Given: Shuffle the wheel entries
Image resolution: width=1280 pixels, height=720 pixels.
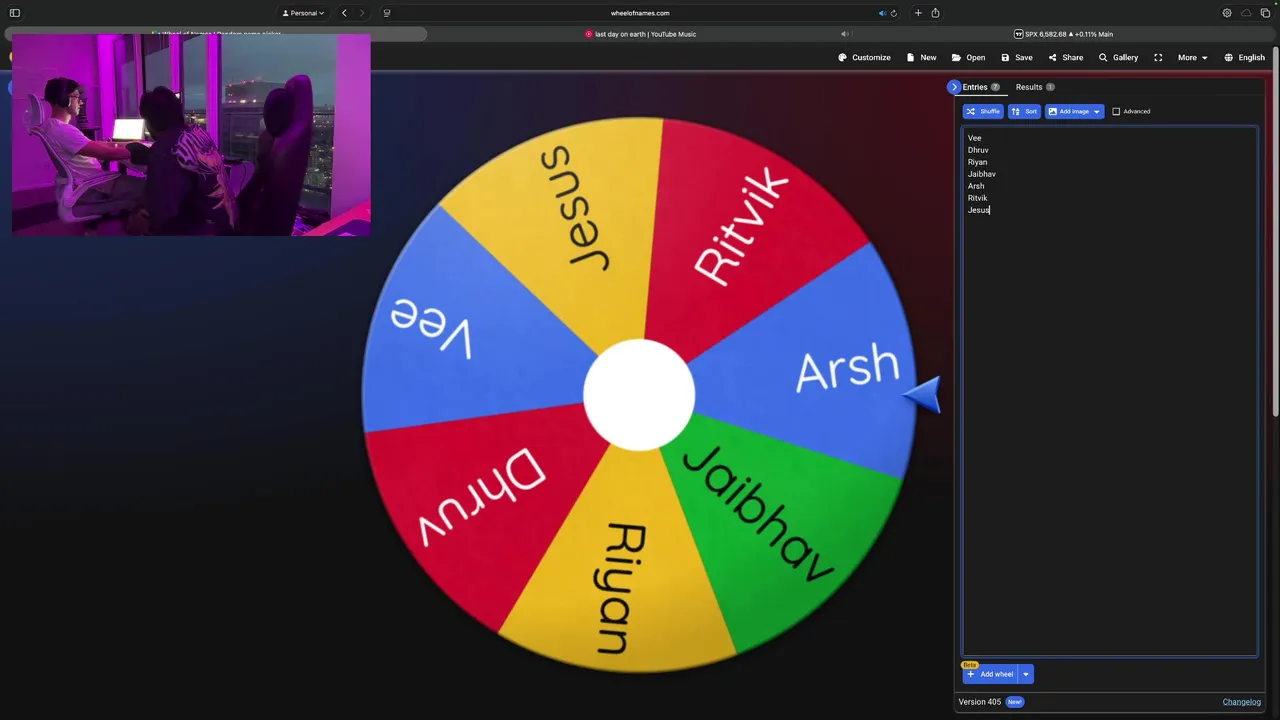Looking at the screenshot, I should click(983, 111).
